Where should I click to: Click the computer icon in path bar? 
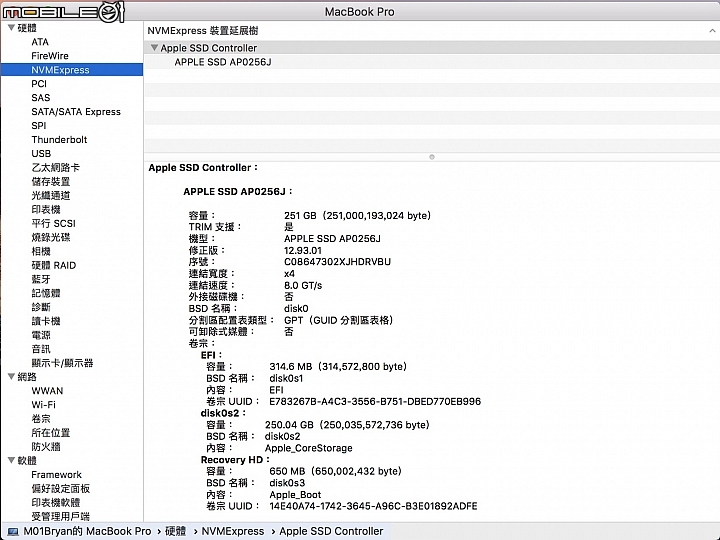[13, 532]
